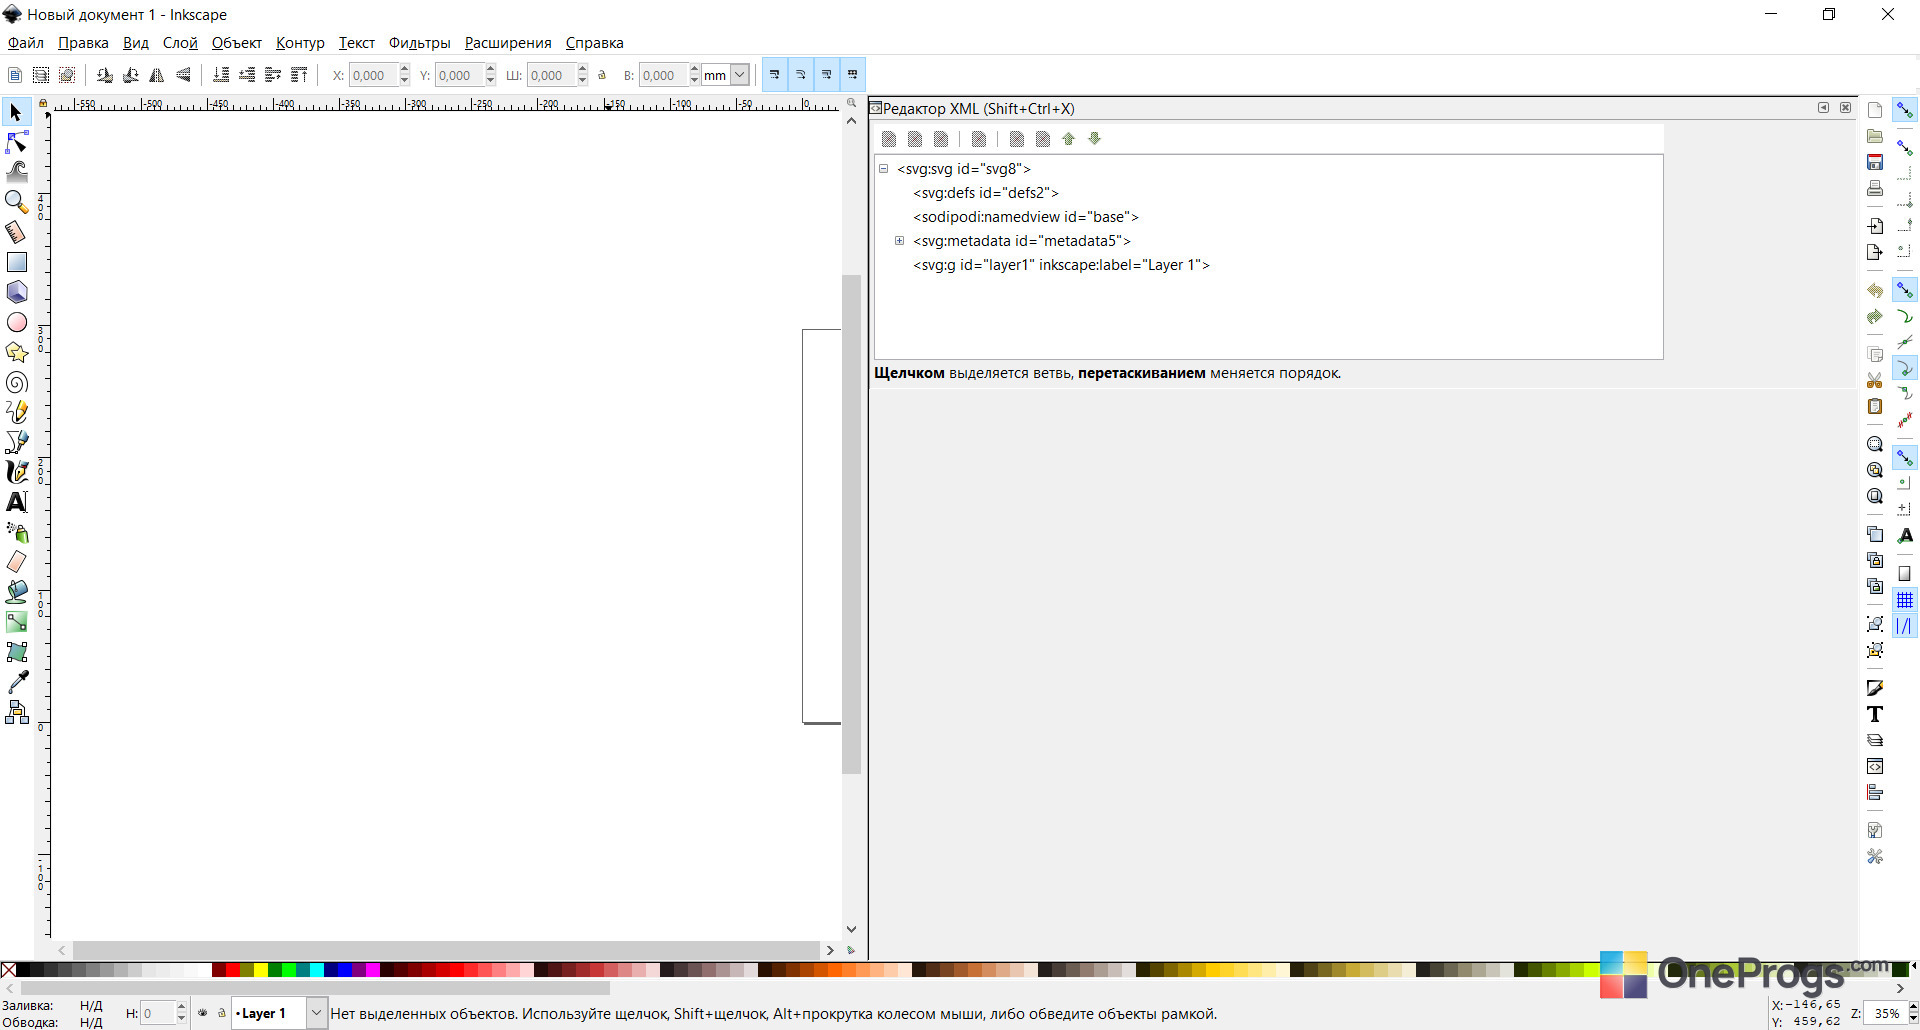The height and width of the screenshot is (1030, 1920).
Task: Choose the Tweak tool in the toolbox
Action: pos(17,172)
